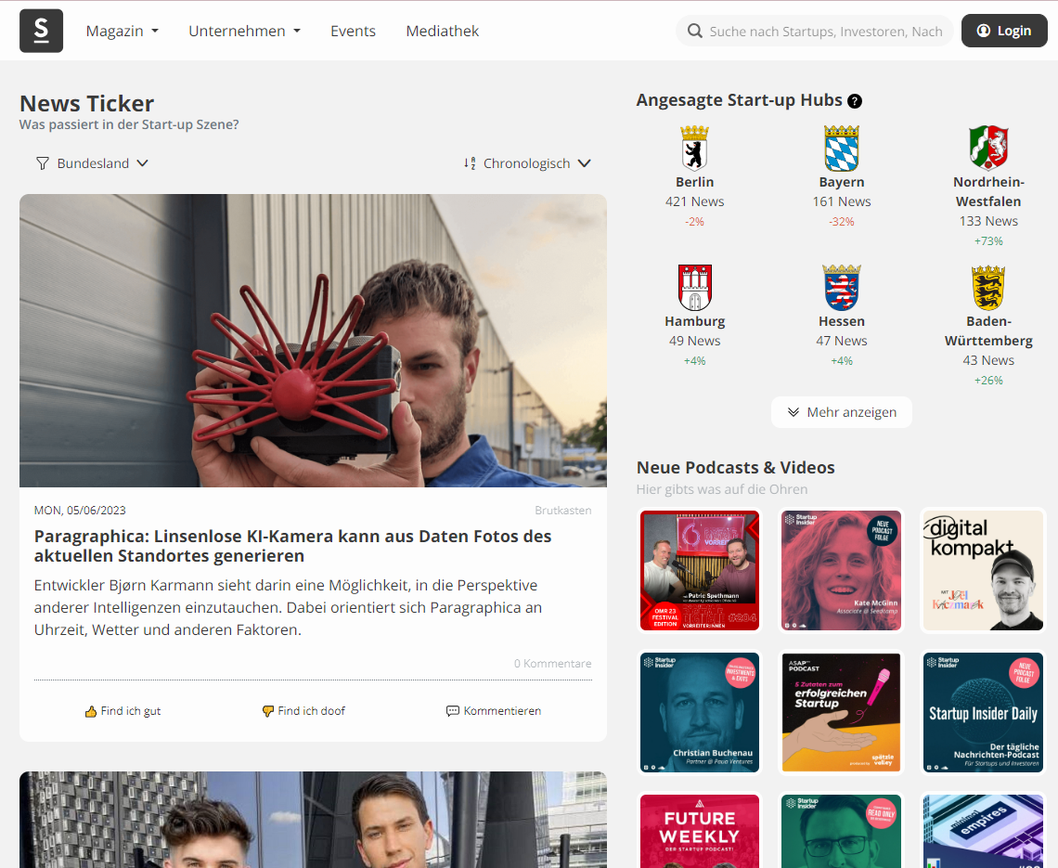Open the OMR 23 Festival Edition podcast
1058x868 pixels.
pyautogui.click(x=700, y=570)
